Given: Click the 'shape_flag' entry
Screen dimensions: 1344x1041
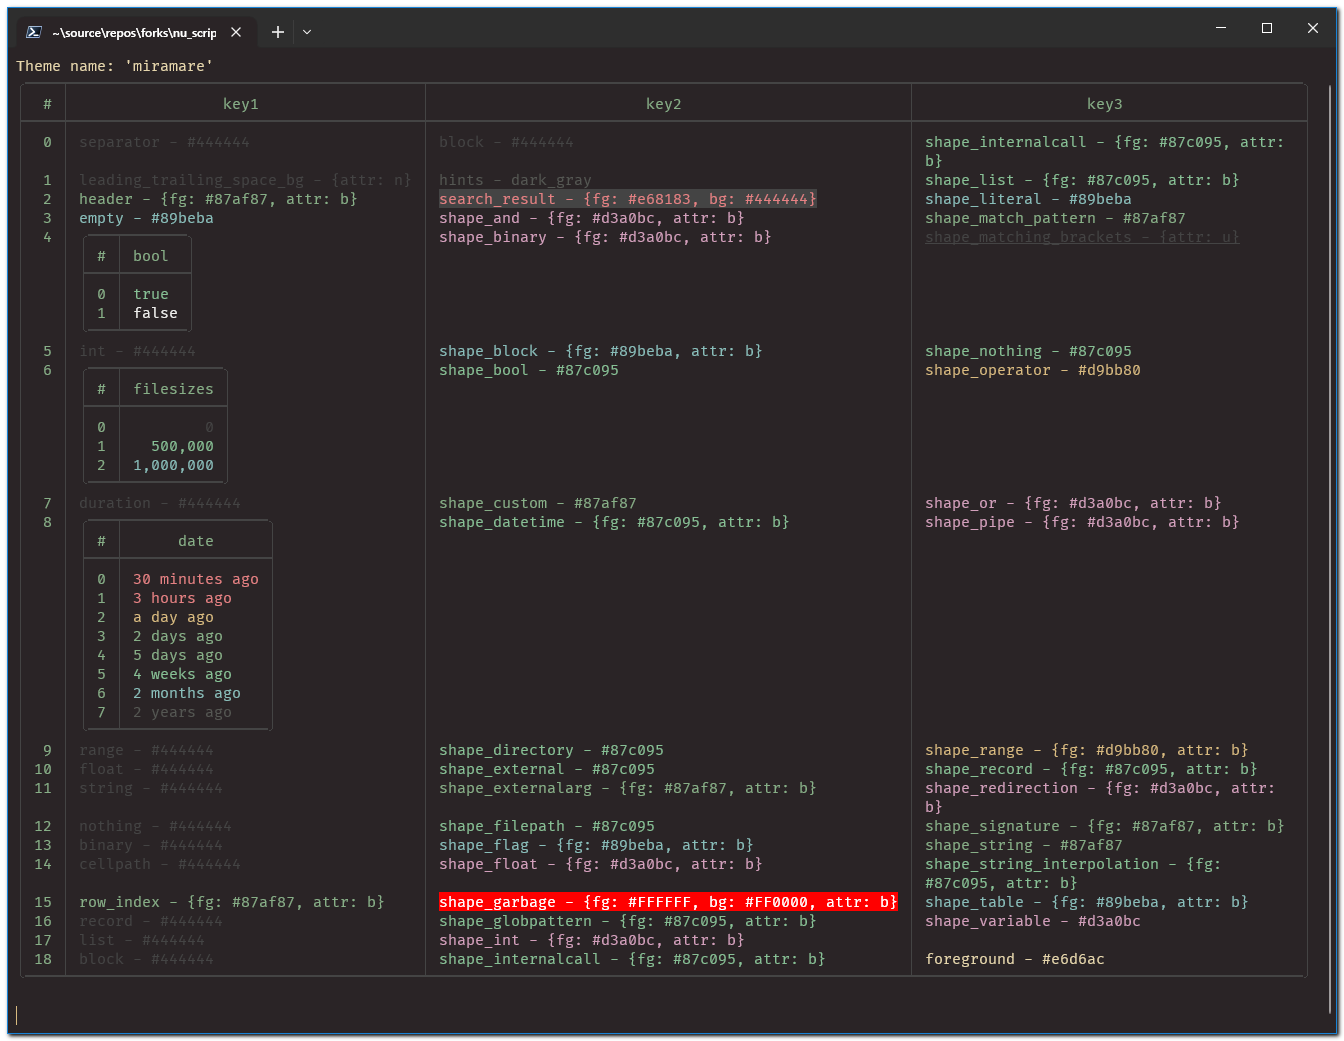Looking at the screenshot, I should (596, 845).
